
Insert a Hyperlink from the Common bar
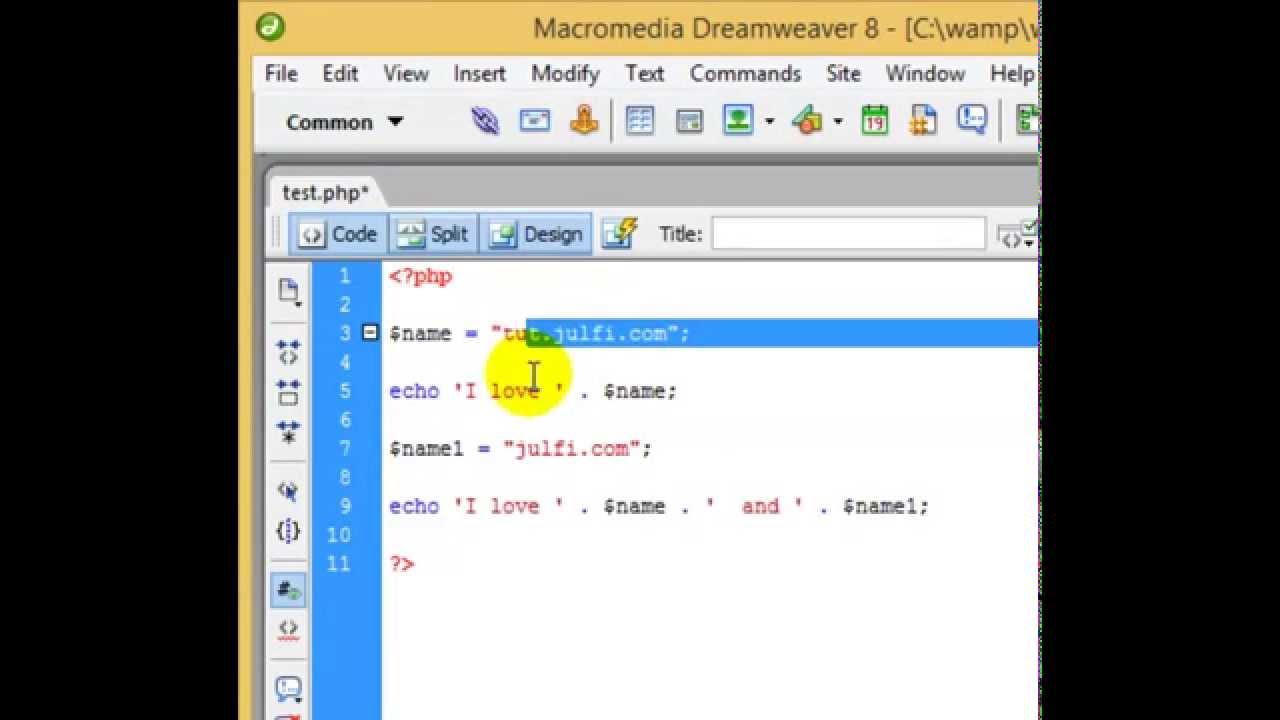coord(485,121)
